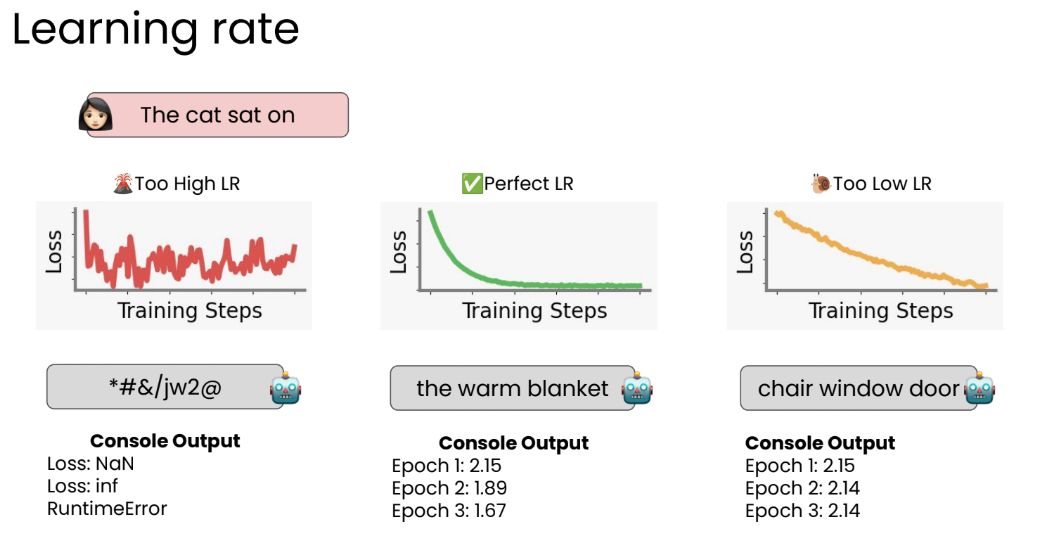Viewport: 1056px width, 537px height.
Task: Click robot icon beside the warm blanket
Action: tap(637, 388)
